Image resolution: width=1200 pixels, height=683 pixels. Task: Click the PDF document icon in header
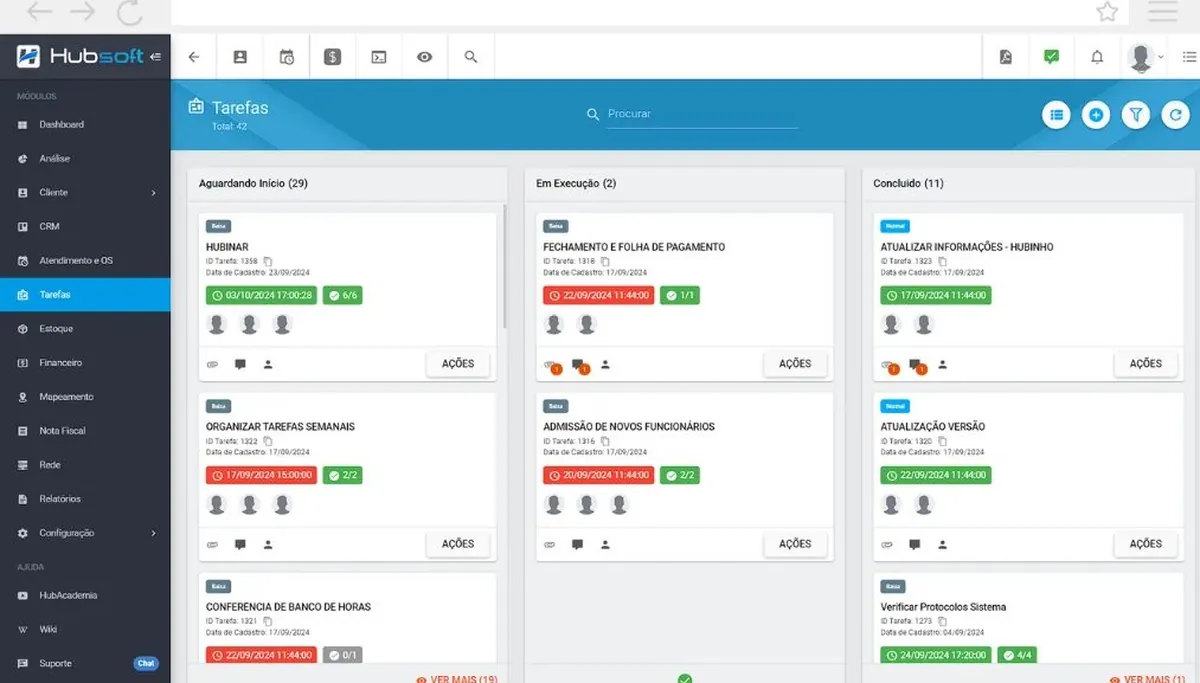(x=1005, y=57)
